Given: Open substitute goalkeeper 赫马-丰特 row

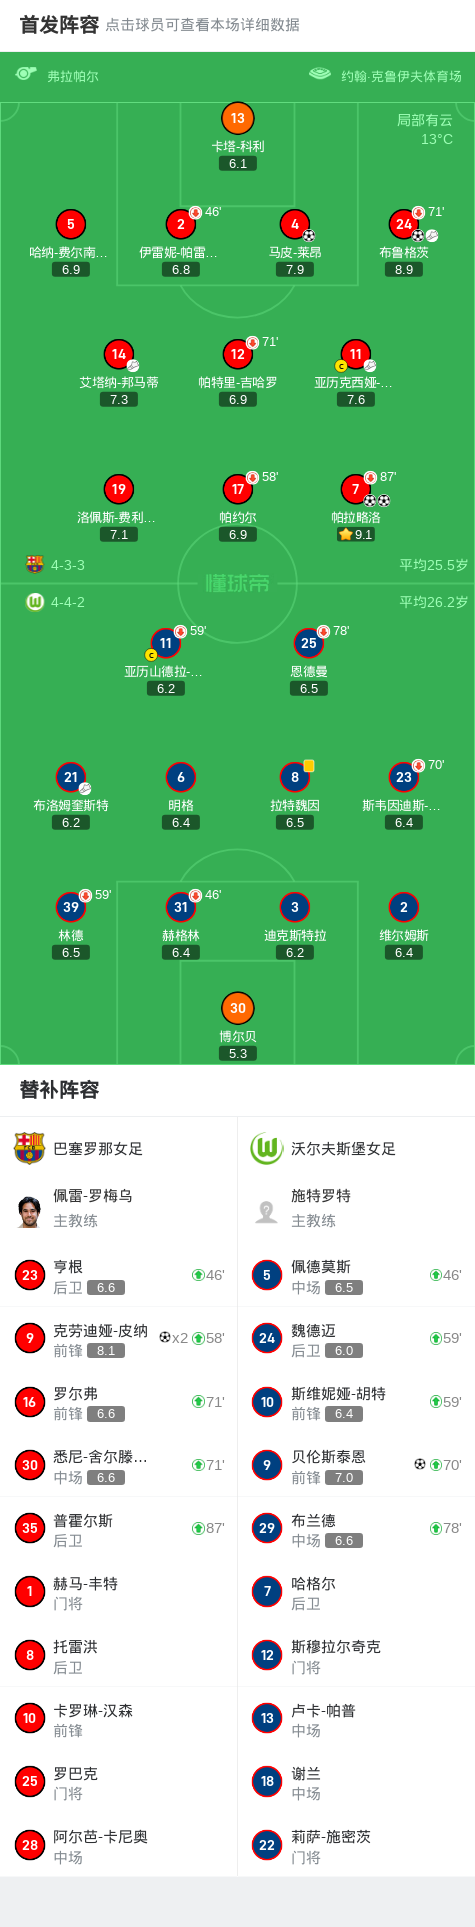Looking at the screenshot, I should tap(119, 1592).
